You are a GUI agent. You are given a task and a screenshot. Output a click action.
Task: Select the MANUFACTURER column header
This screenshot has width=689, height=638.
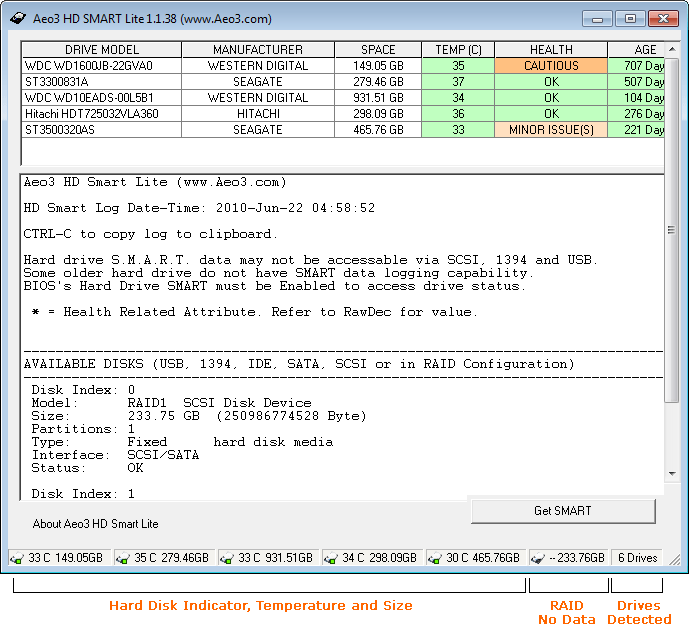(x=258, y=50)
